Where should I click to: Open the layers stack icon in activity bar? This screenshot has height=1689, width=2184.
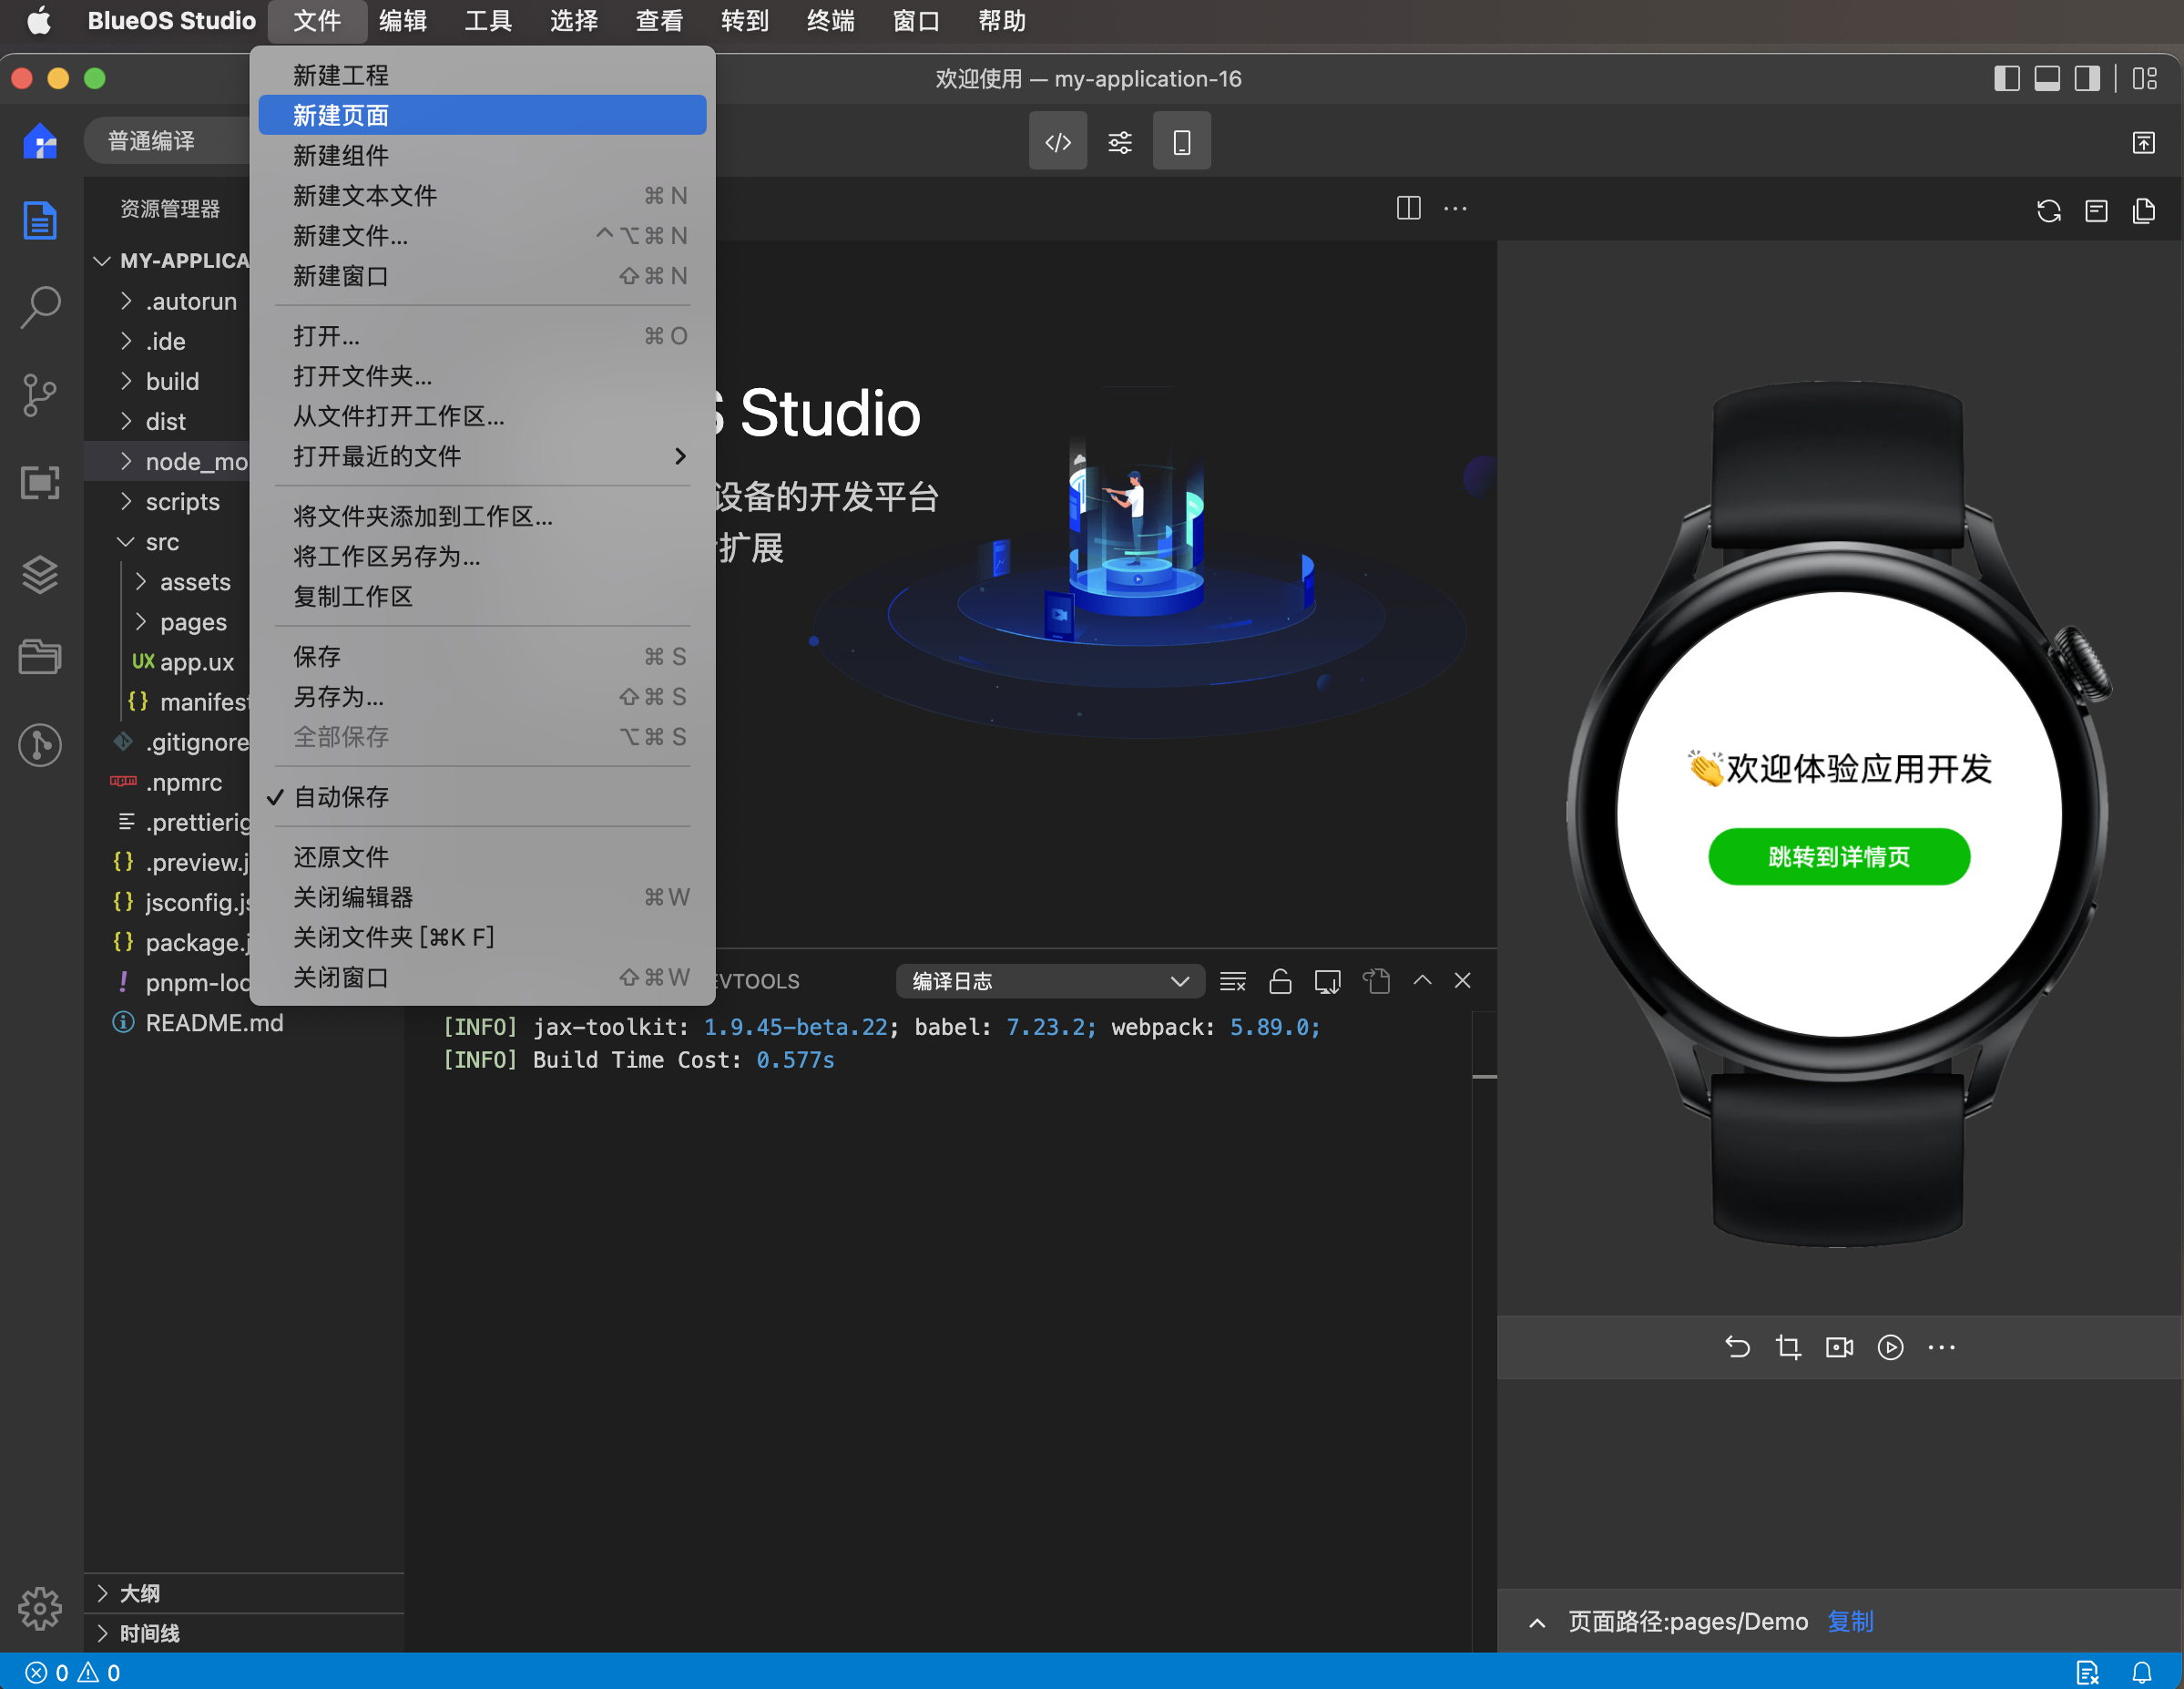pyautogui.click(x=40, y=575)
